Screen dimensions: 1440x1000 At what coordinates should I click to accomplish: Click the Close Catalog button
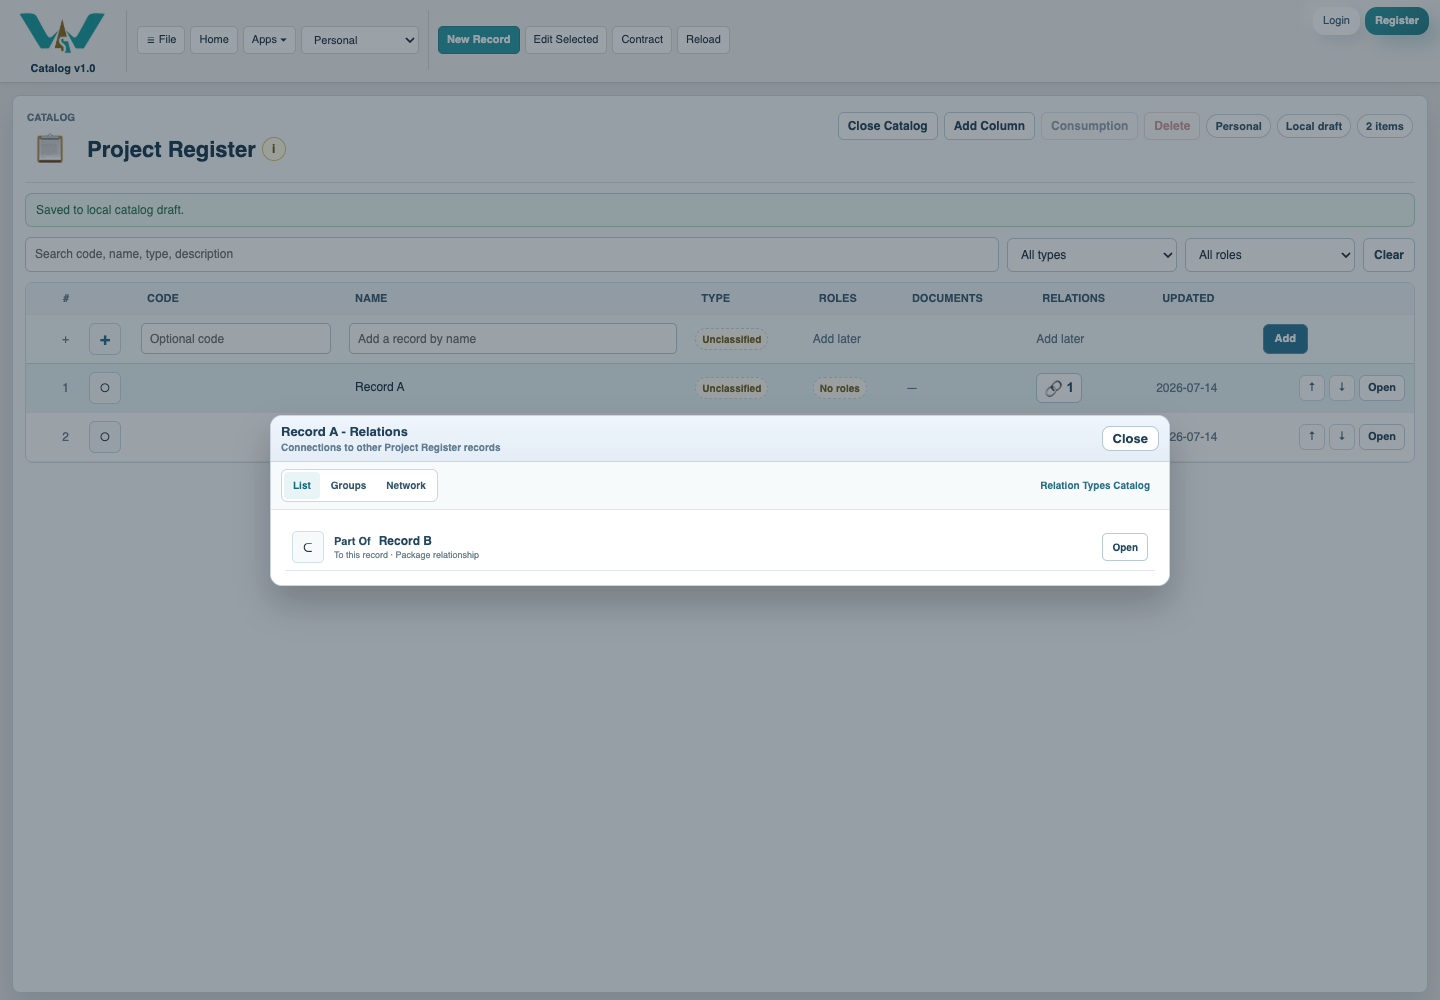[888, 126]
